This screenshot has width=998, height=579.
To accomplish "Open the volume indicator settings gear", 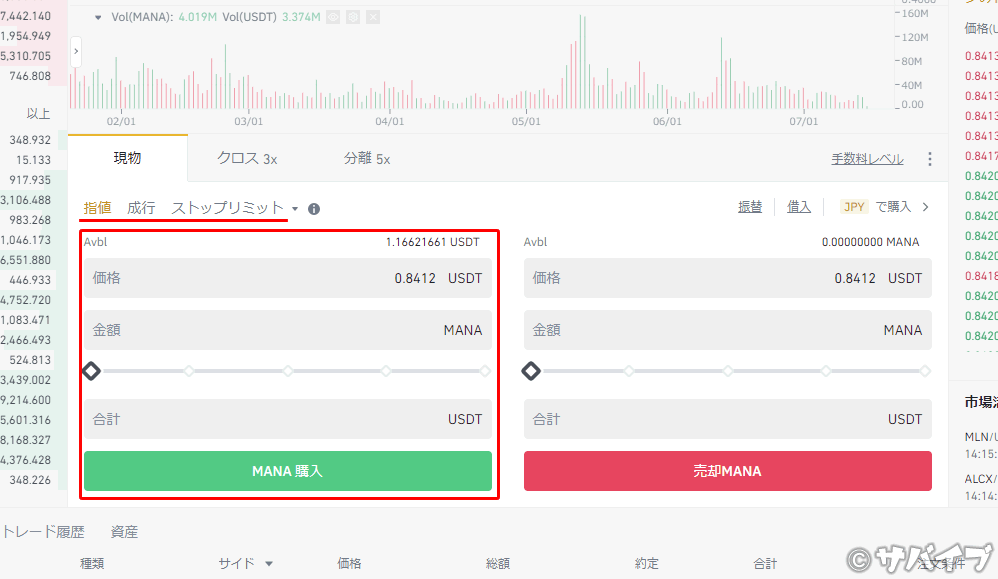I will (x=353, y=17).
